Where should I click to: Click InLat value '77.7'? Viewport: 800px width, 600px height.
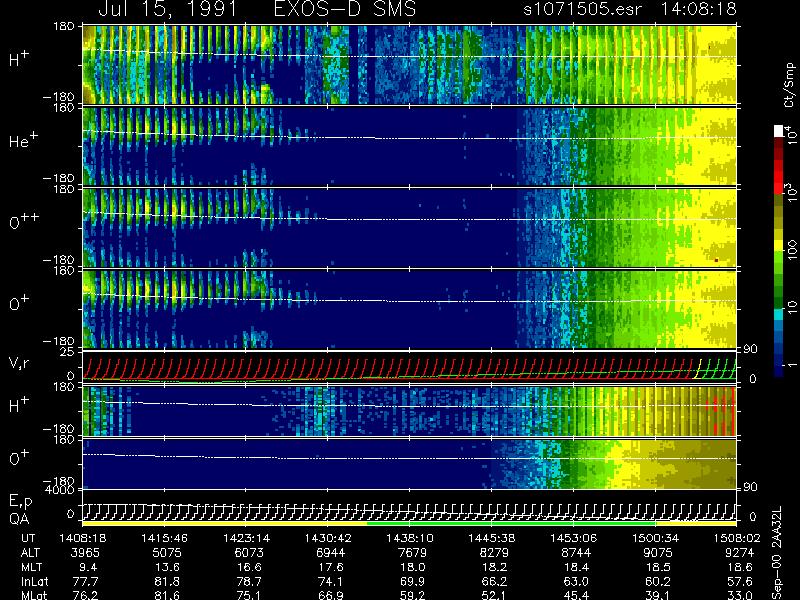(85, 581)
